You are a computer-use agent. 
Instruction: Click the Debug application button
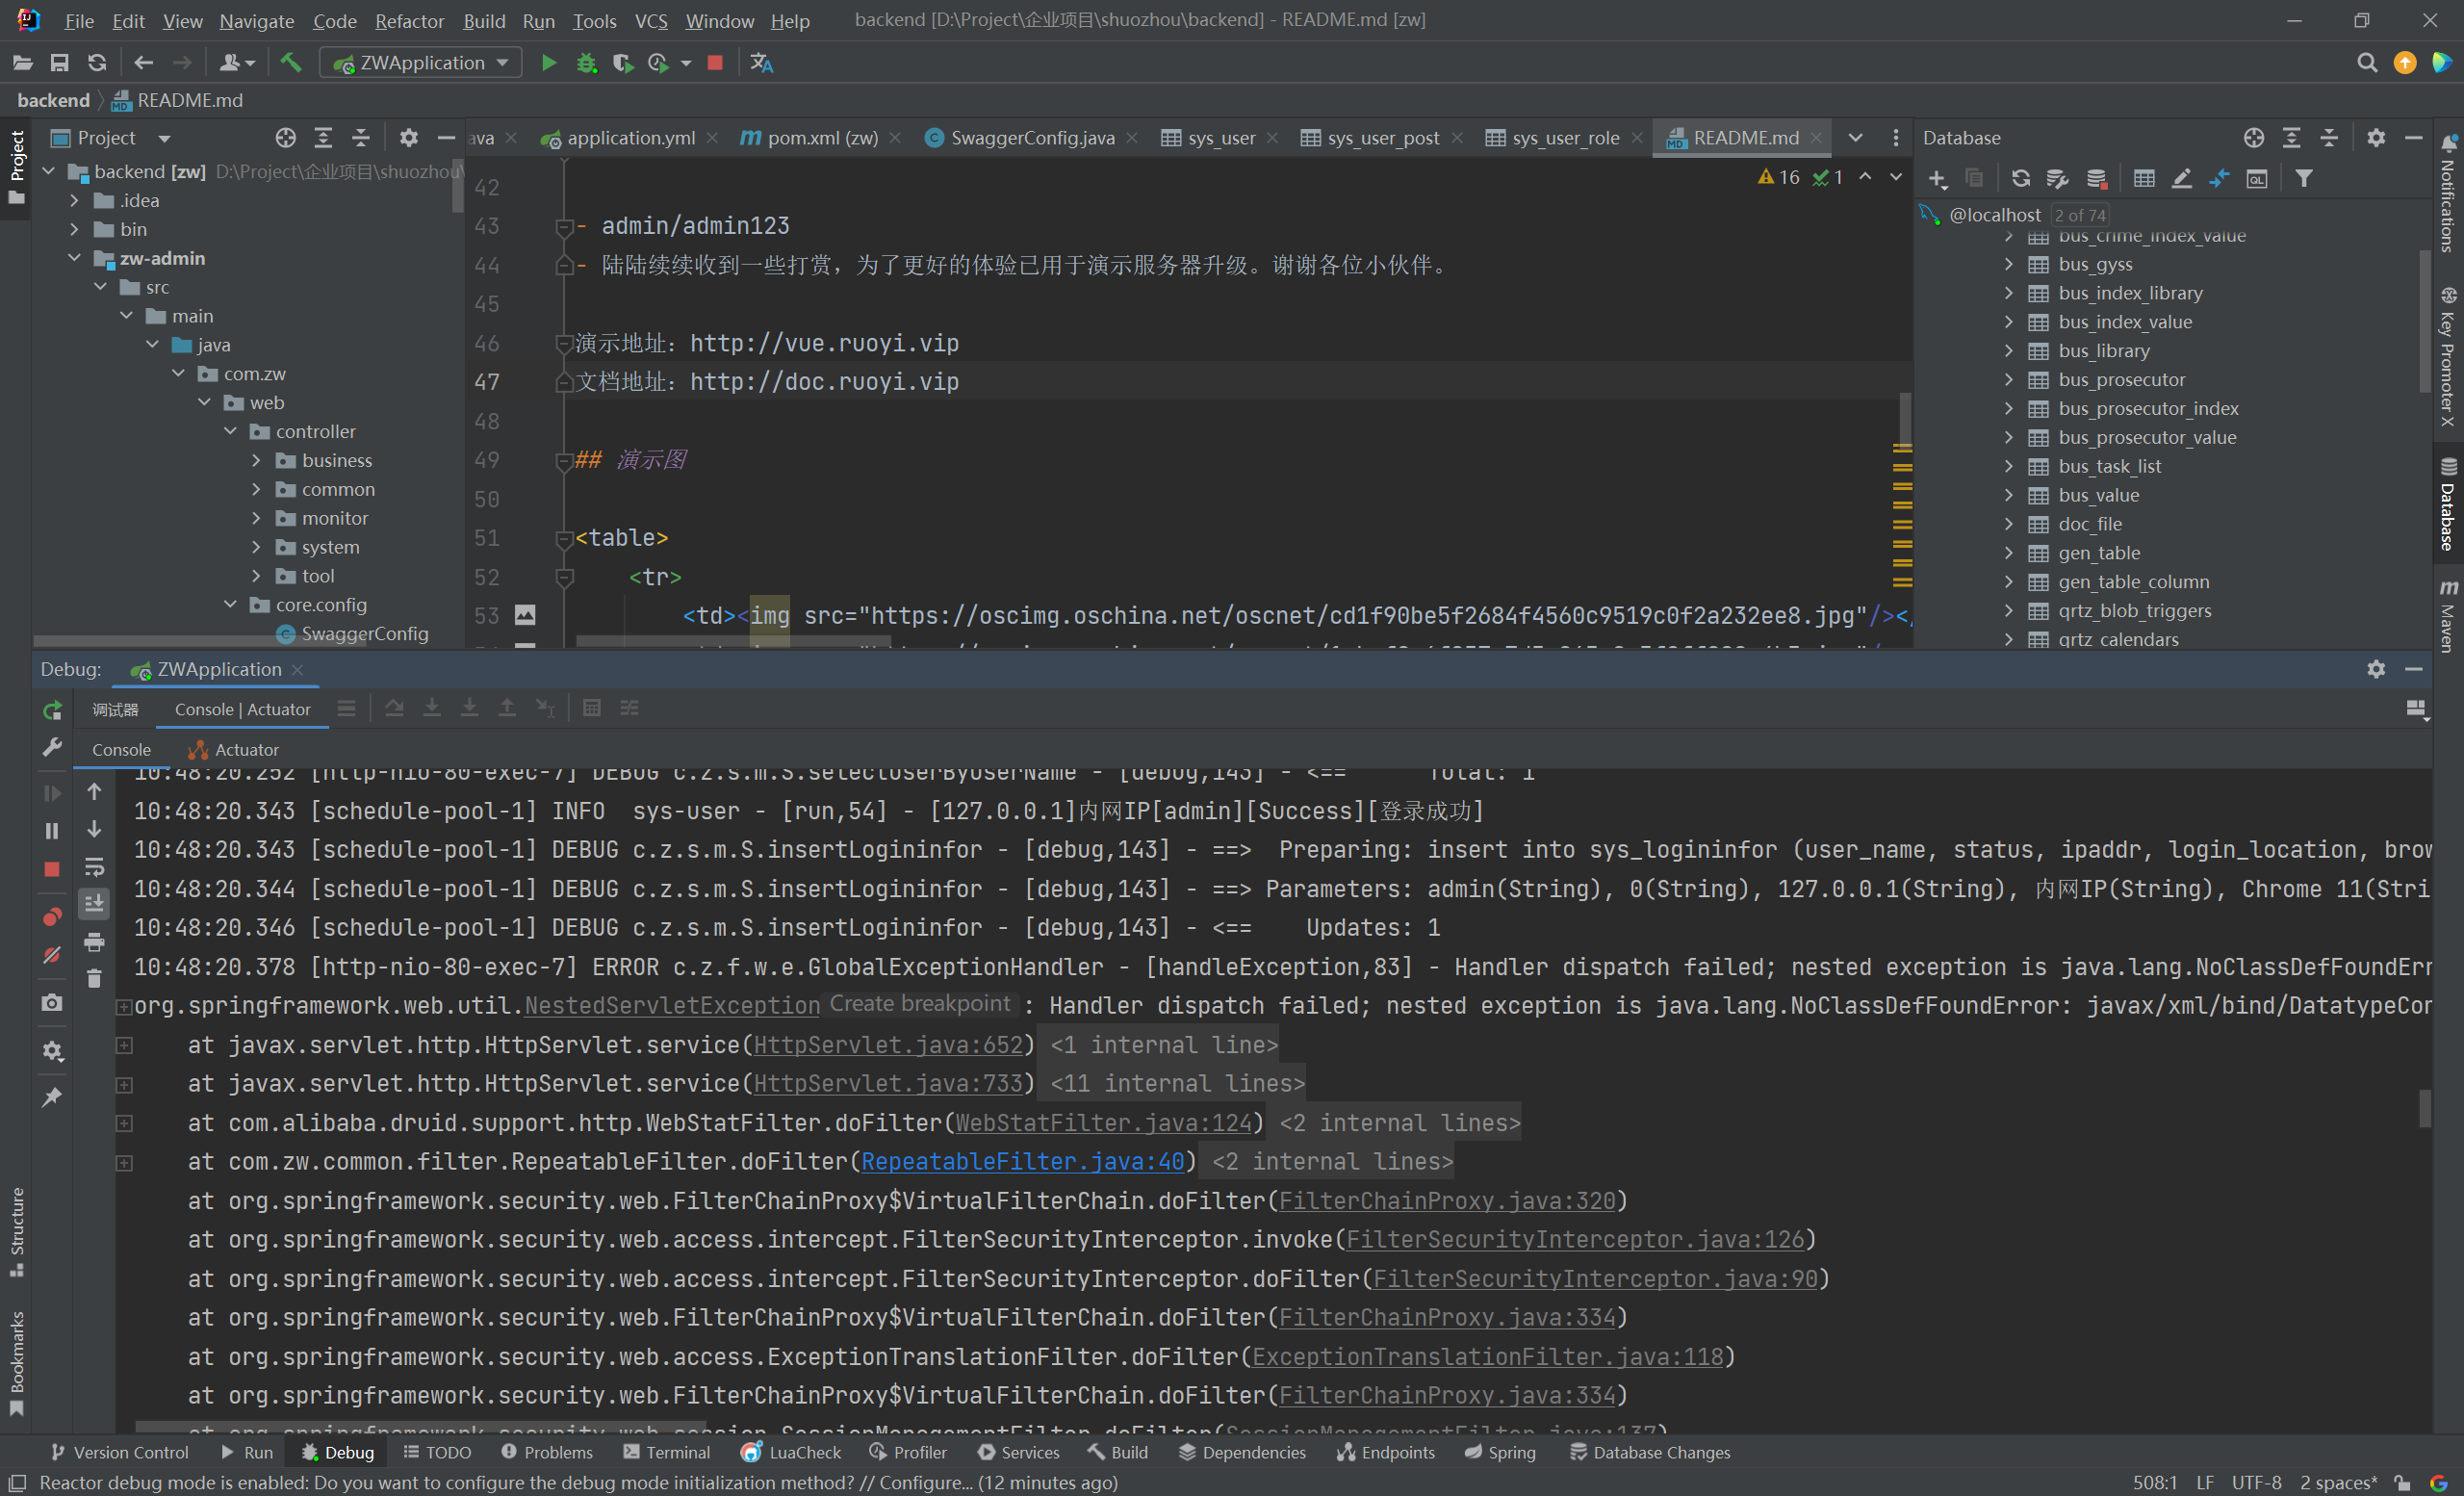(586, 64)
